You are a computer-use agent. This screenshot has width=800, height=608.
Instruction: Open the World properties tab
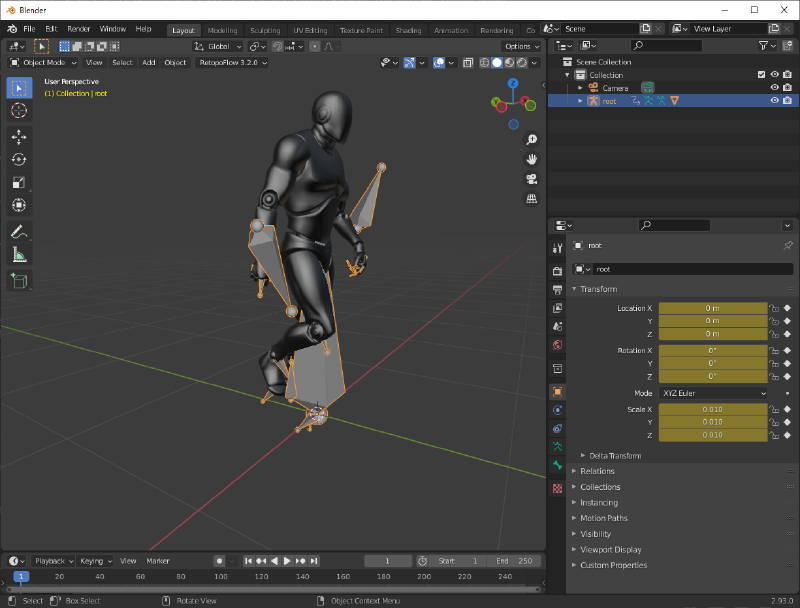[x=557, y=345]
